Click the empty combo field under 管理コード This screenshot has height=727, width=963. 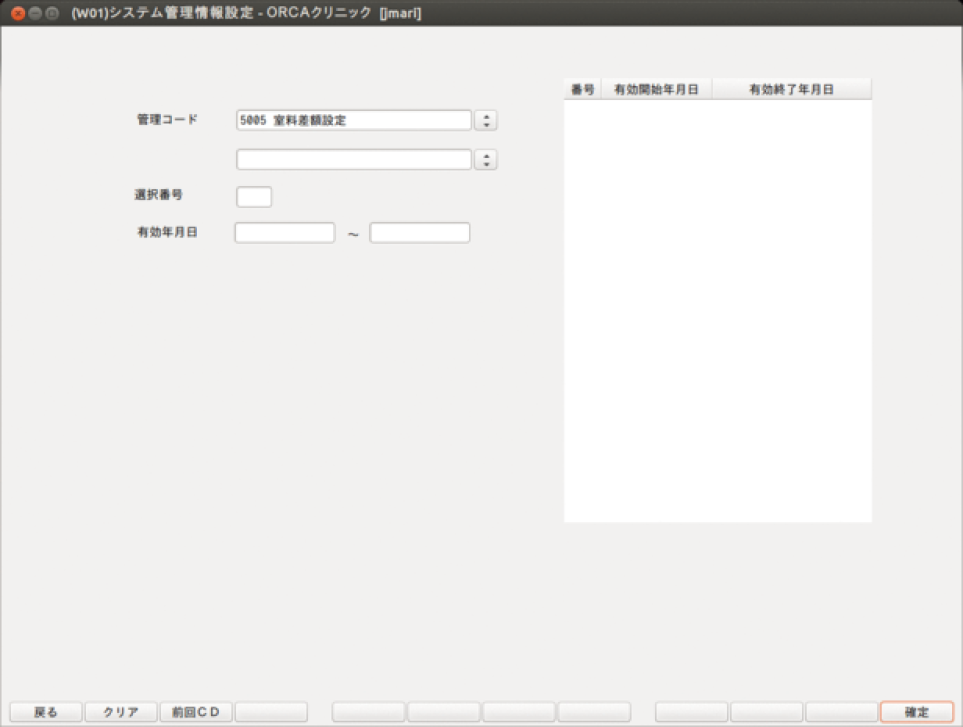tap(353, 160)
